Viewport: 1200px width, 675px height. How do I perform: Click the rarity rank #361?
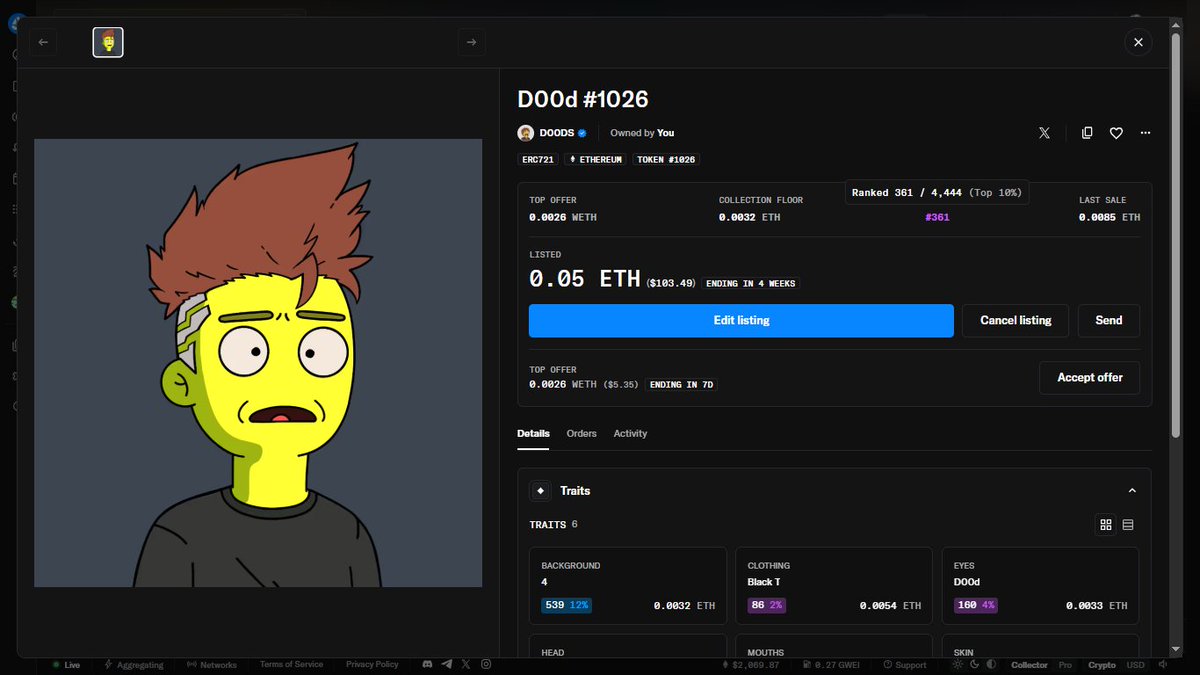pyautogui.click(x=937, y=217)
